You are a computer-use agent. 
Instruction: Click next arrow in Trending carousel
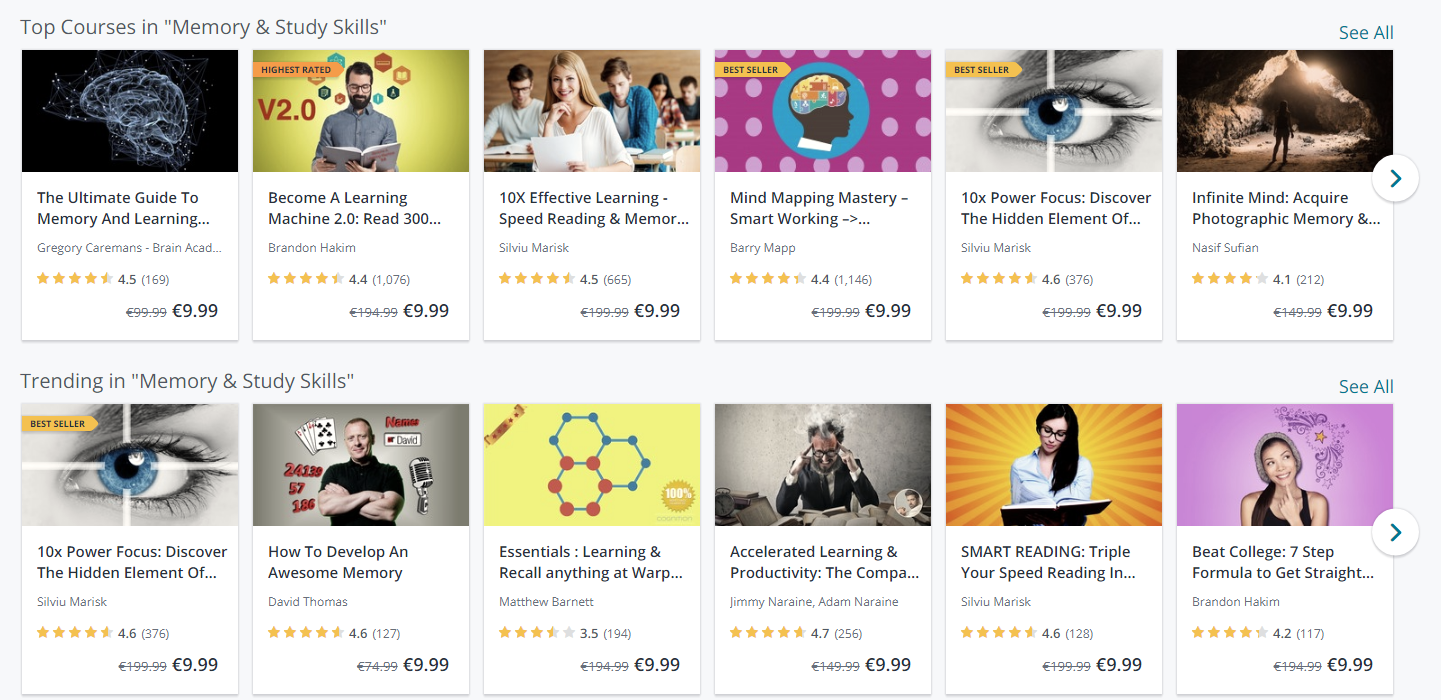tap(1395, 532)
